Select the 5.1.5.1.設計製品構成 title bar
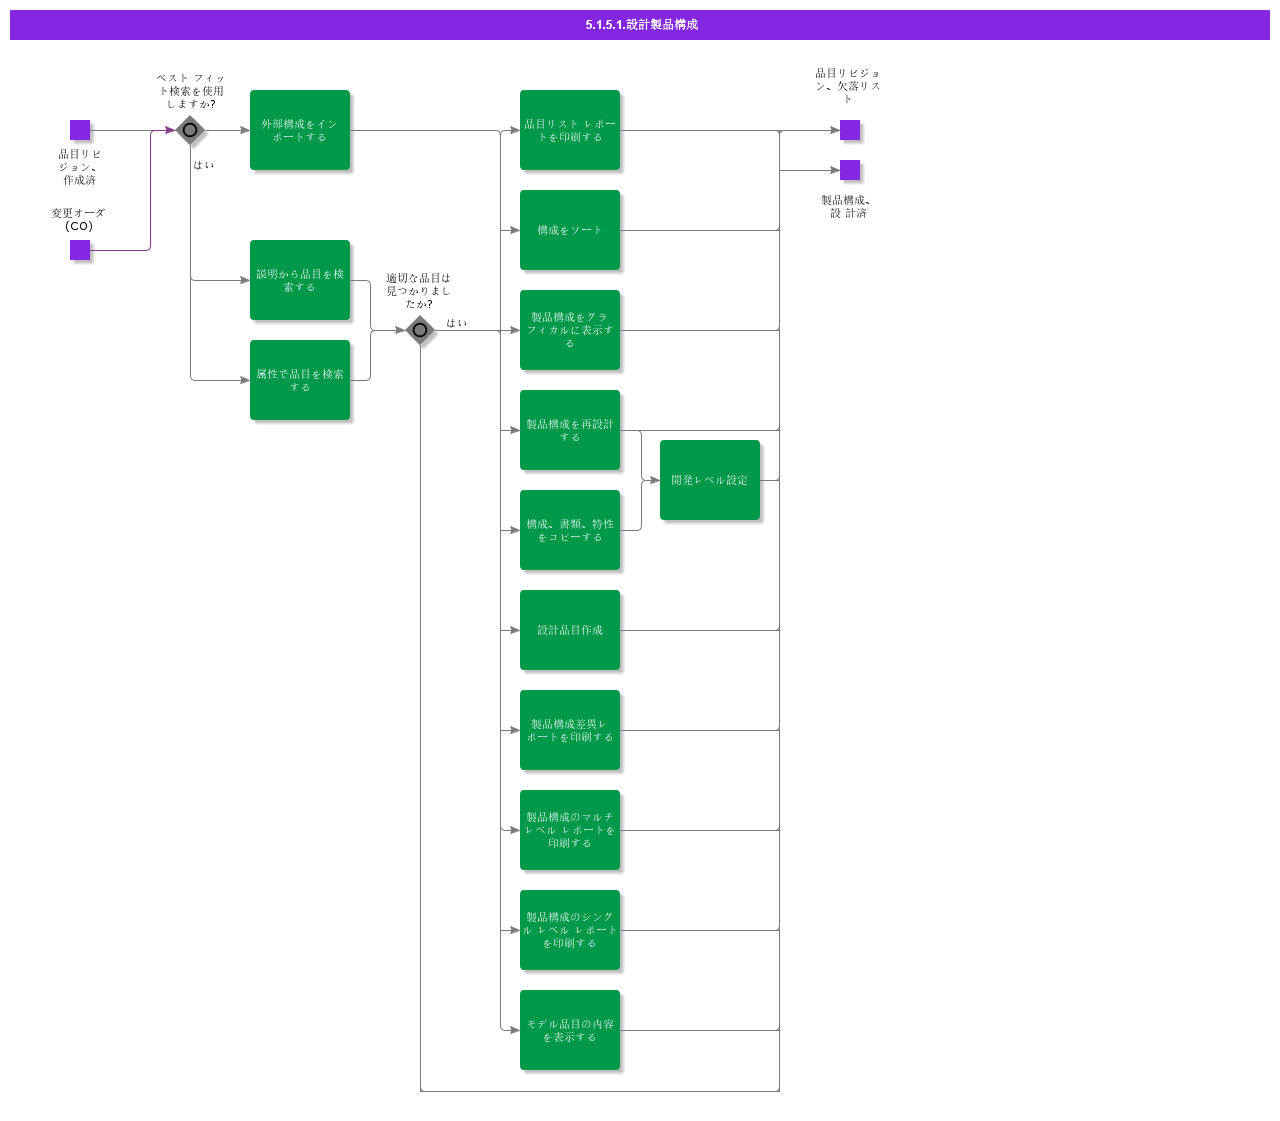 click(640, 25)
